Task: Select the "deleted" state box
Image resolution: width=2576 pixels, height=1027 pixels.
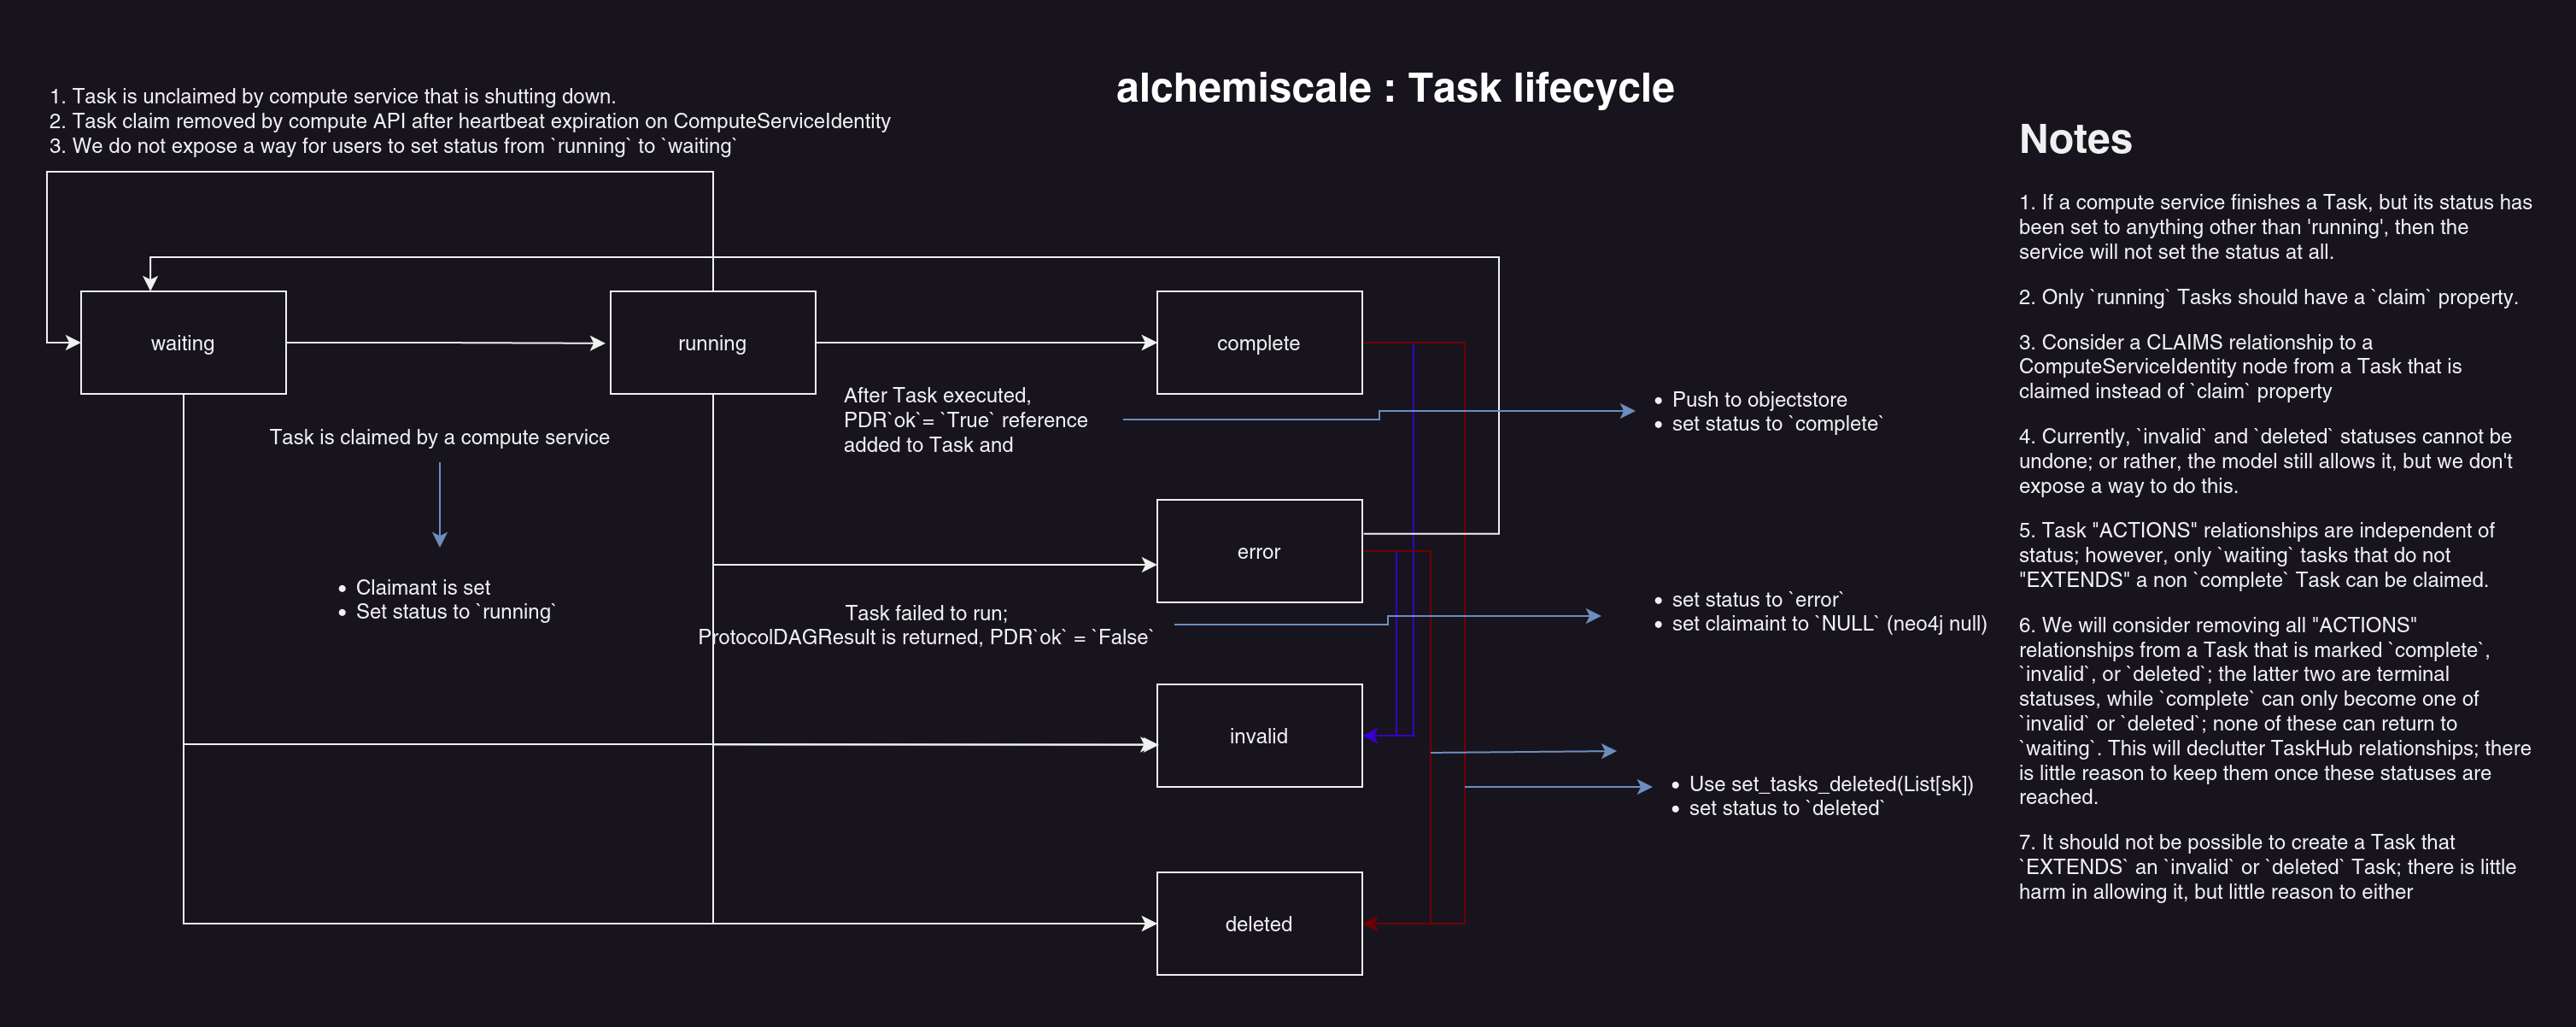Action: click(1259, 923)
